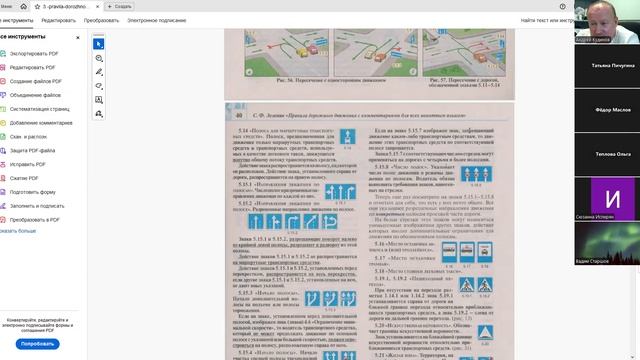Switch to the Все инструменты tab
The image size is (640, 360).
tap(16, 20)
